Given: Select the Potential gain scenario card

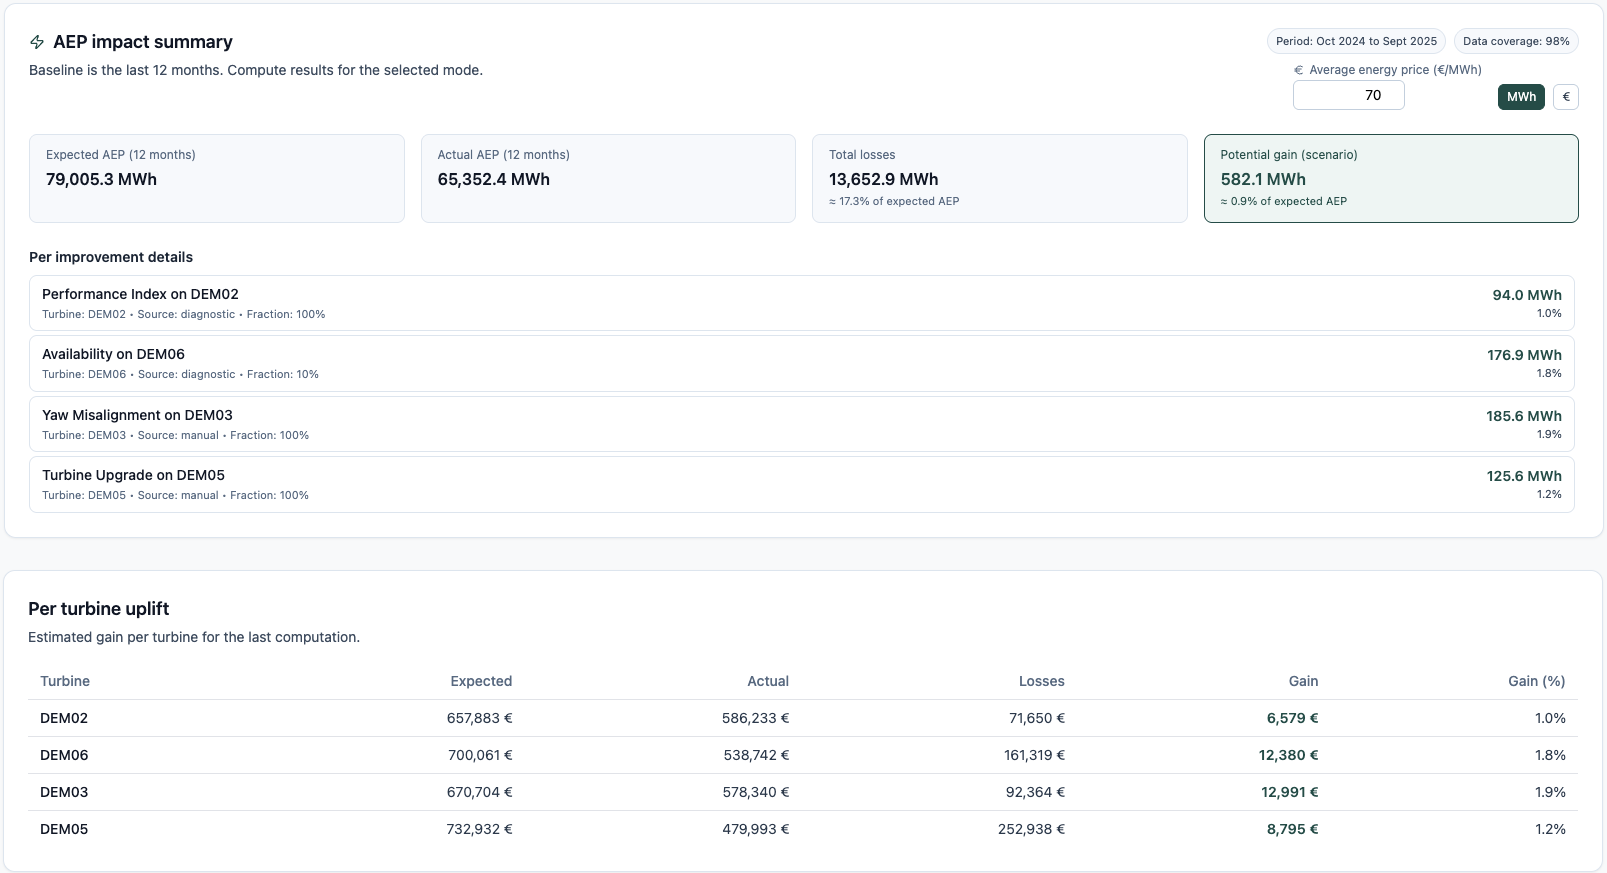Looking at the screenshot, I should pos(1390,178).
